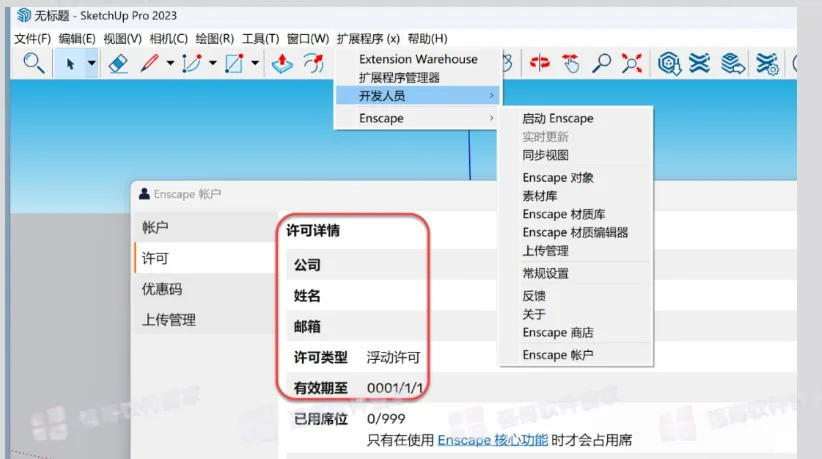The height and width of the screenshot is (459, 822).
Task: Open the Select tool dropdown arrow
Action: pyautogui.click(x=92, y=64)
